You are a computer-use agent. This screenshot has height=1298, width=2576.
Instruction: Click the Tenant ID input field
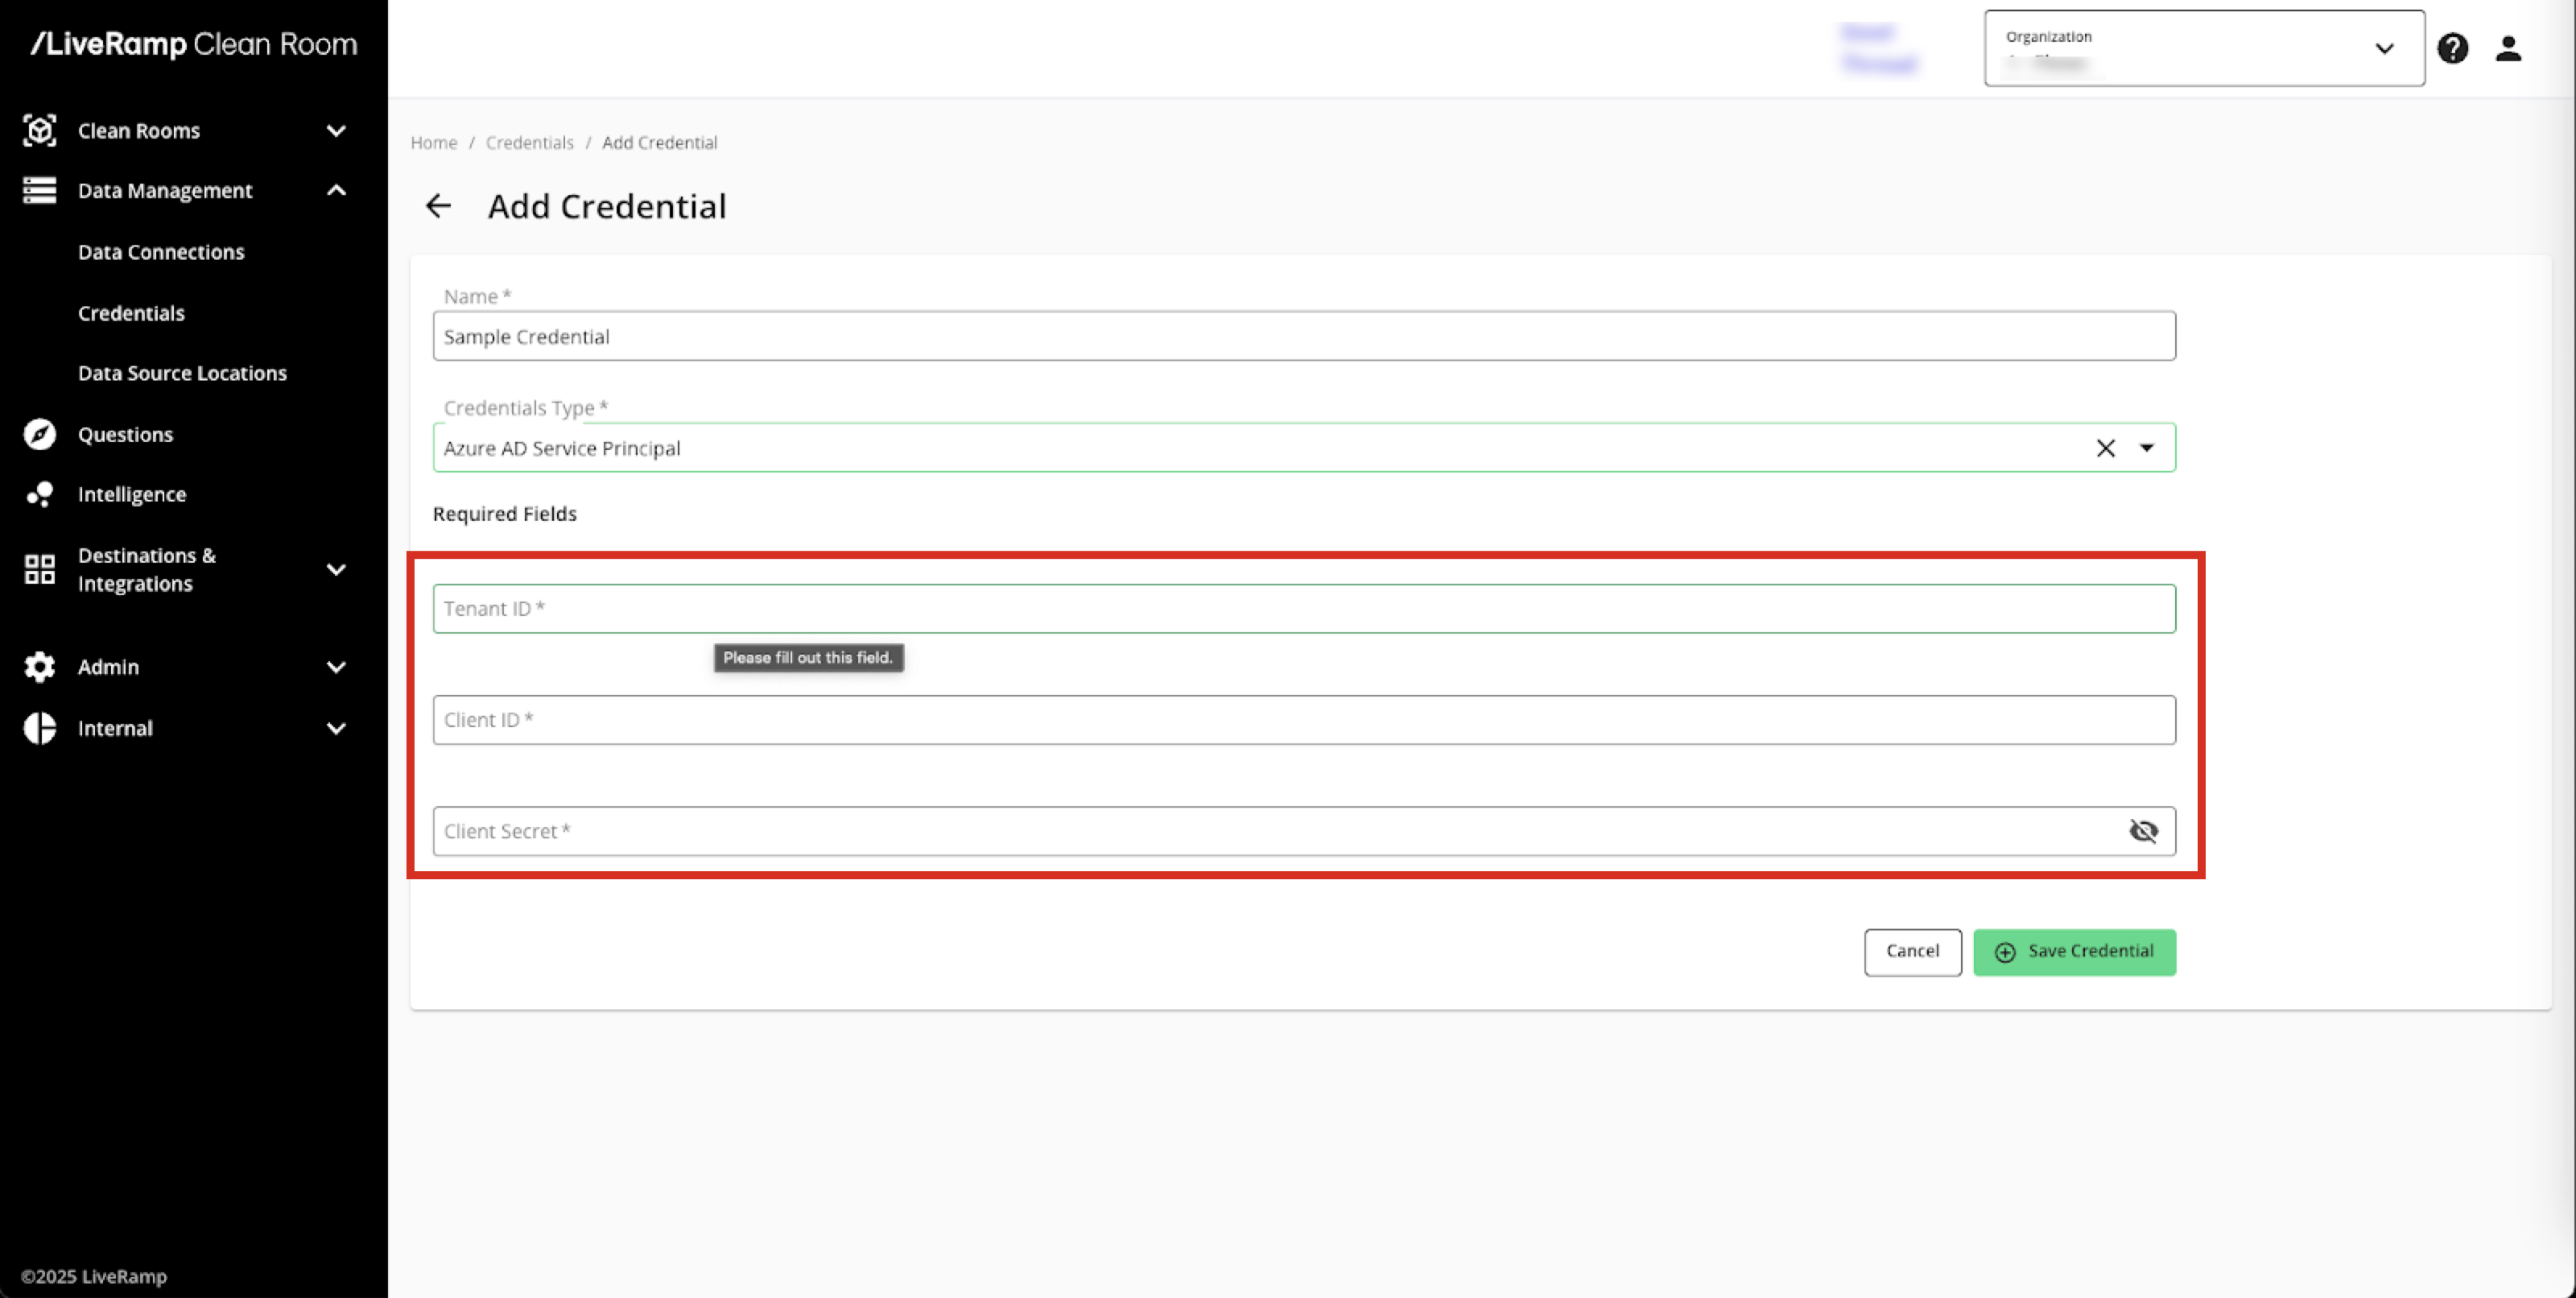(1303, 608)
